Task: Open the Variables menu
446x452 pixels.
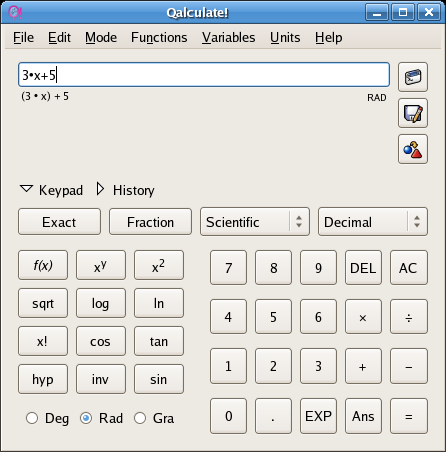Action: coord(229,37)
